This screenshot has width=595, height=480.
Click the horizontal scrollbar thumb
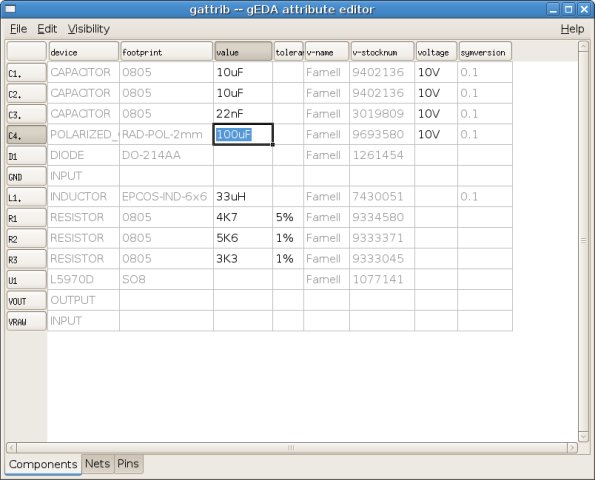291,448
